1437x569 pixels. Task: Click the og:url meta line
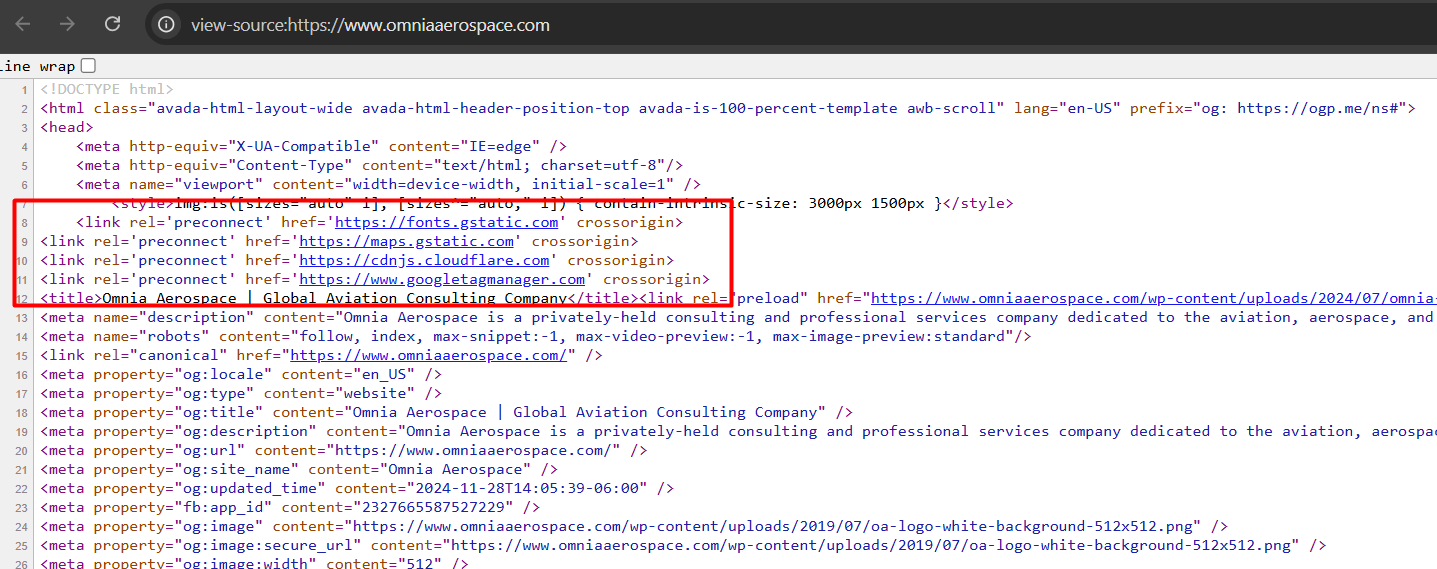pos(344,450)
